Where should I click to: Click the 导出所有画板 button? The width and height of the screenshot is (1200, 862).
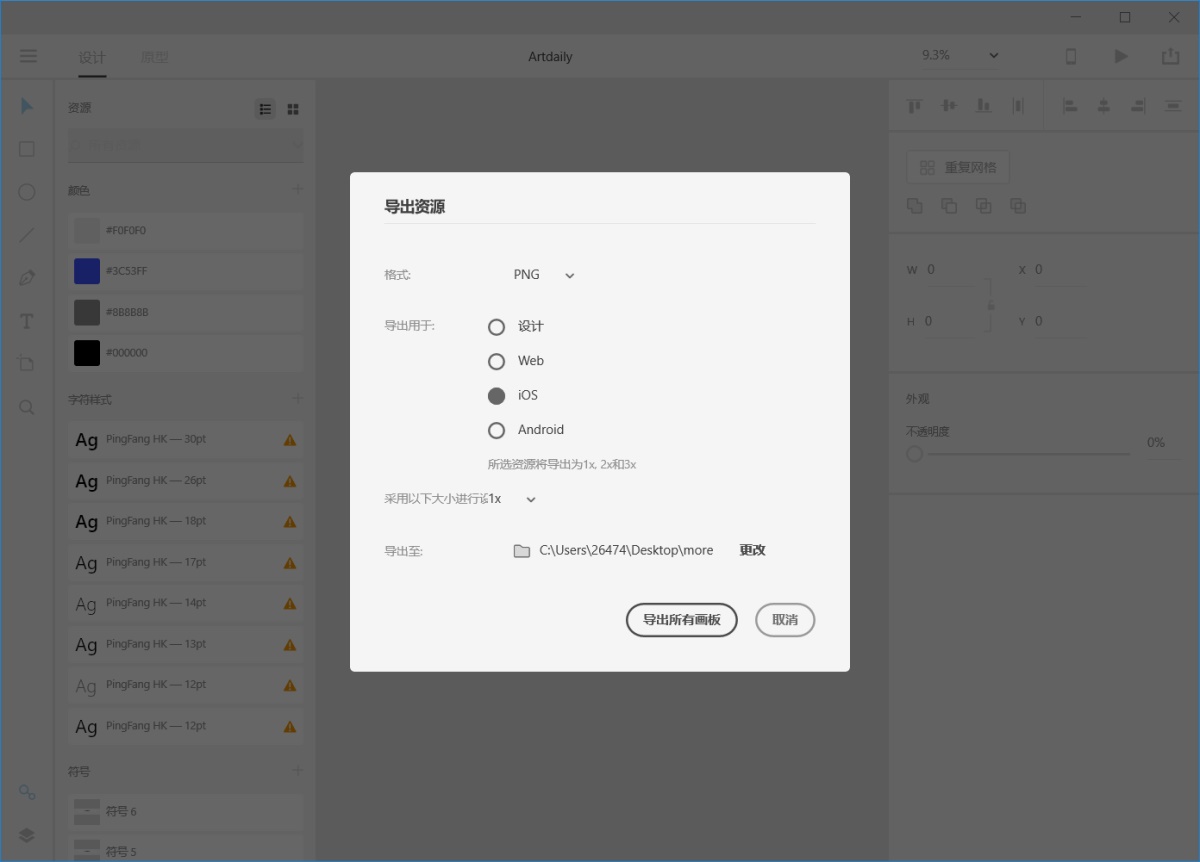coord(681,620)
